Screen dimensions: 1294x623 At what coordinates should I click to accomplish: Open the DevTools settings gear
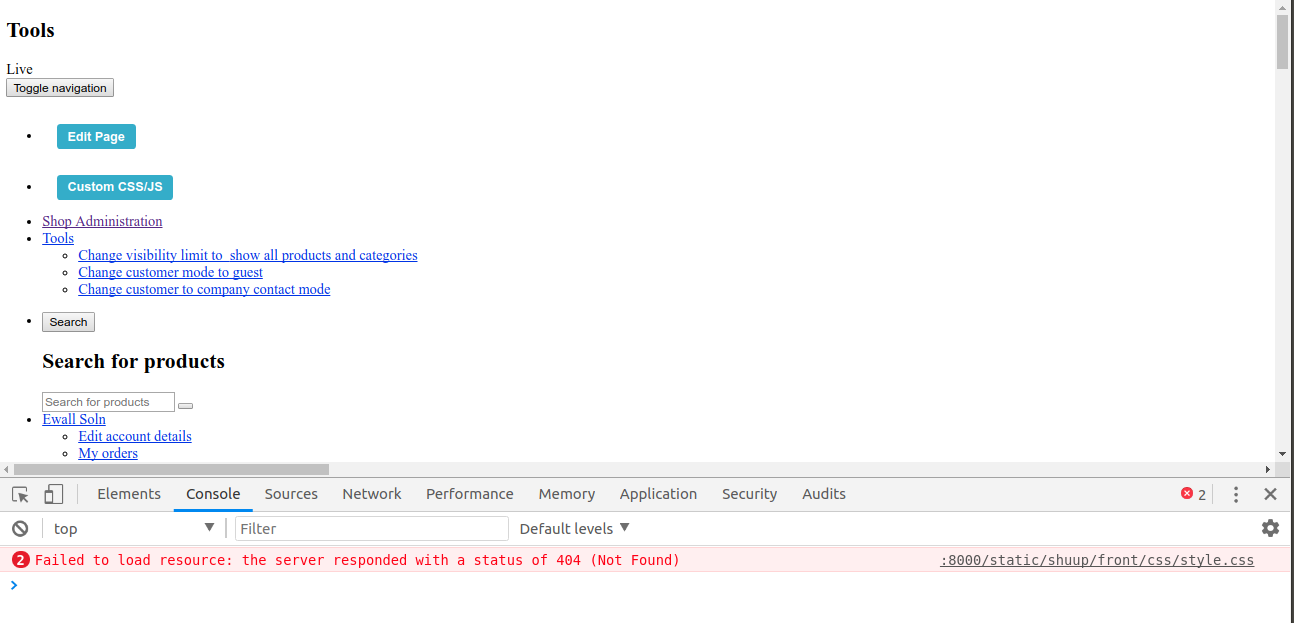pos(1270,528)
